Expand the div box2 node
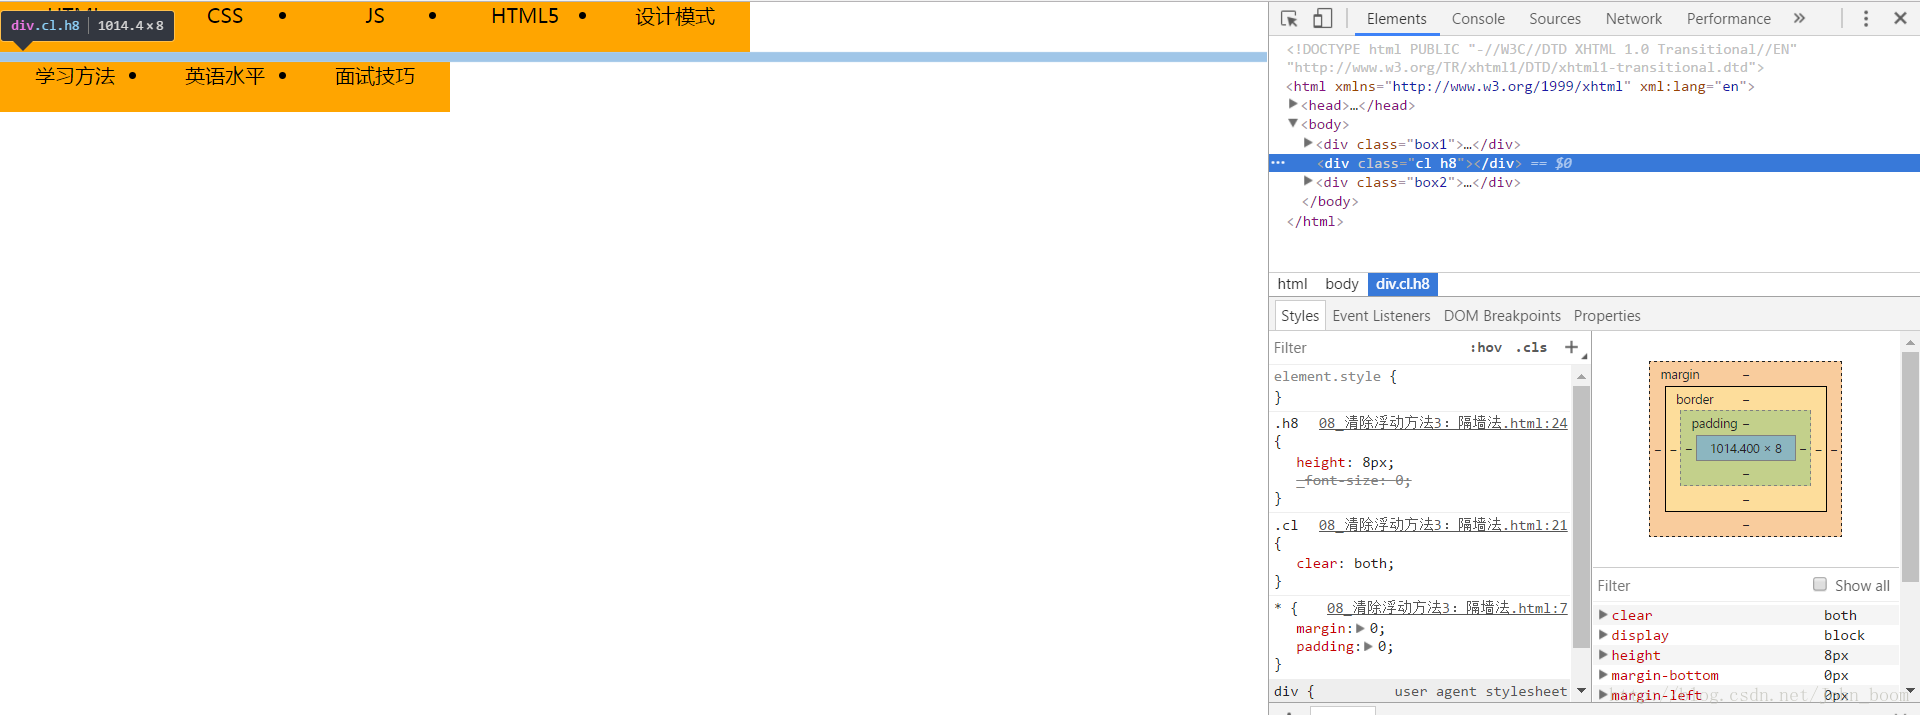 pyautogui.click(x=1308, y=181)
